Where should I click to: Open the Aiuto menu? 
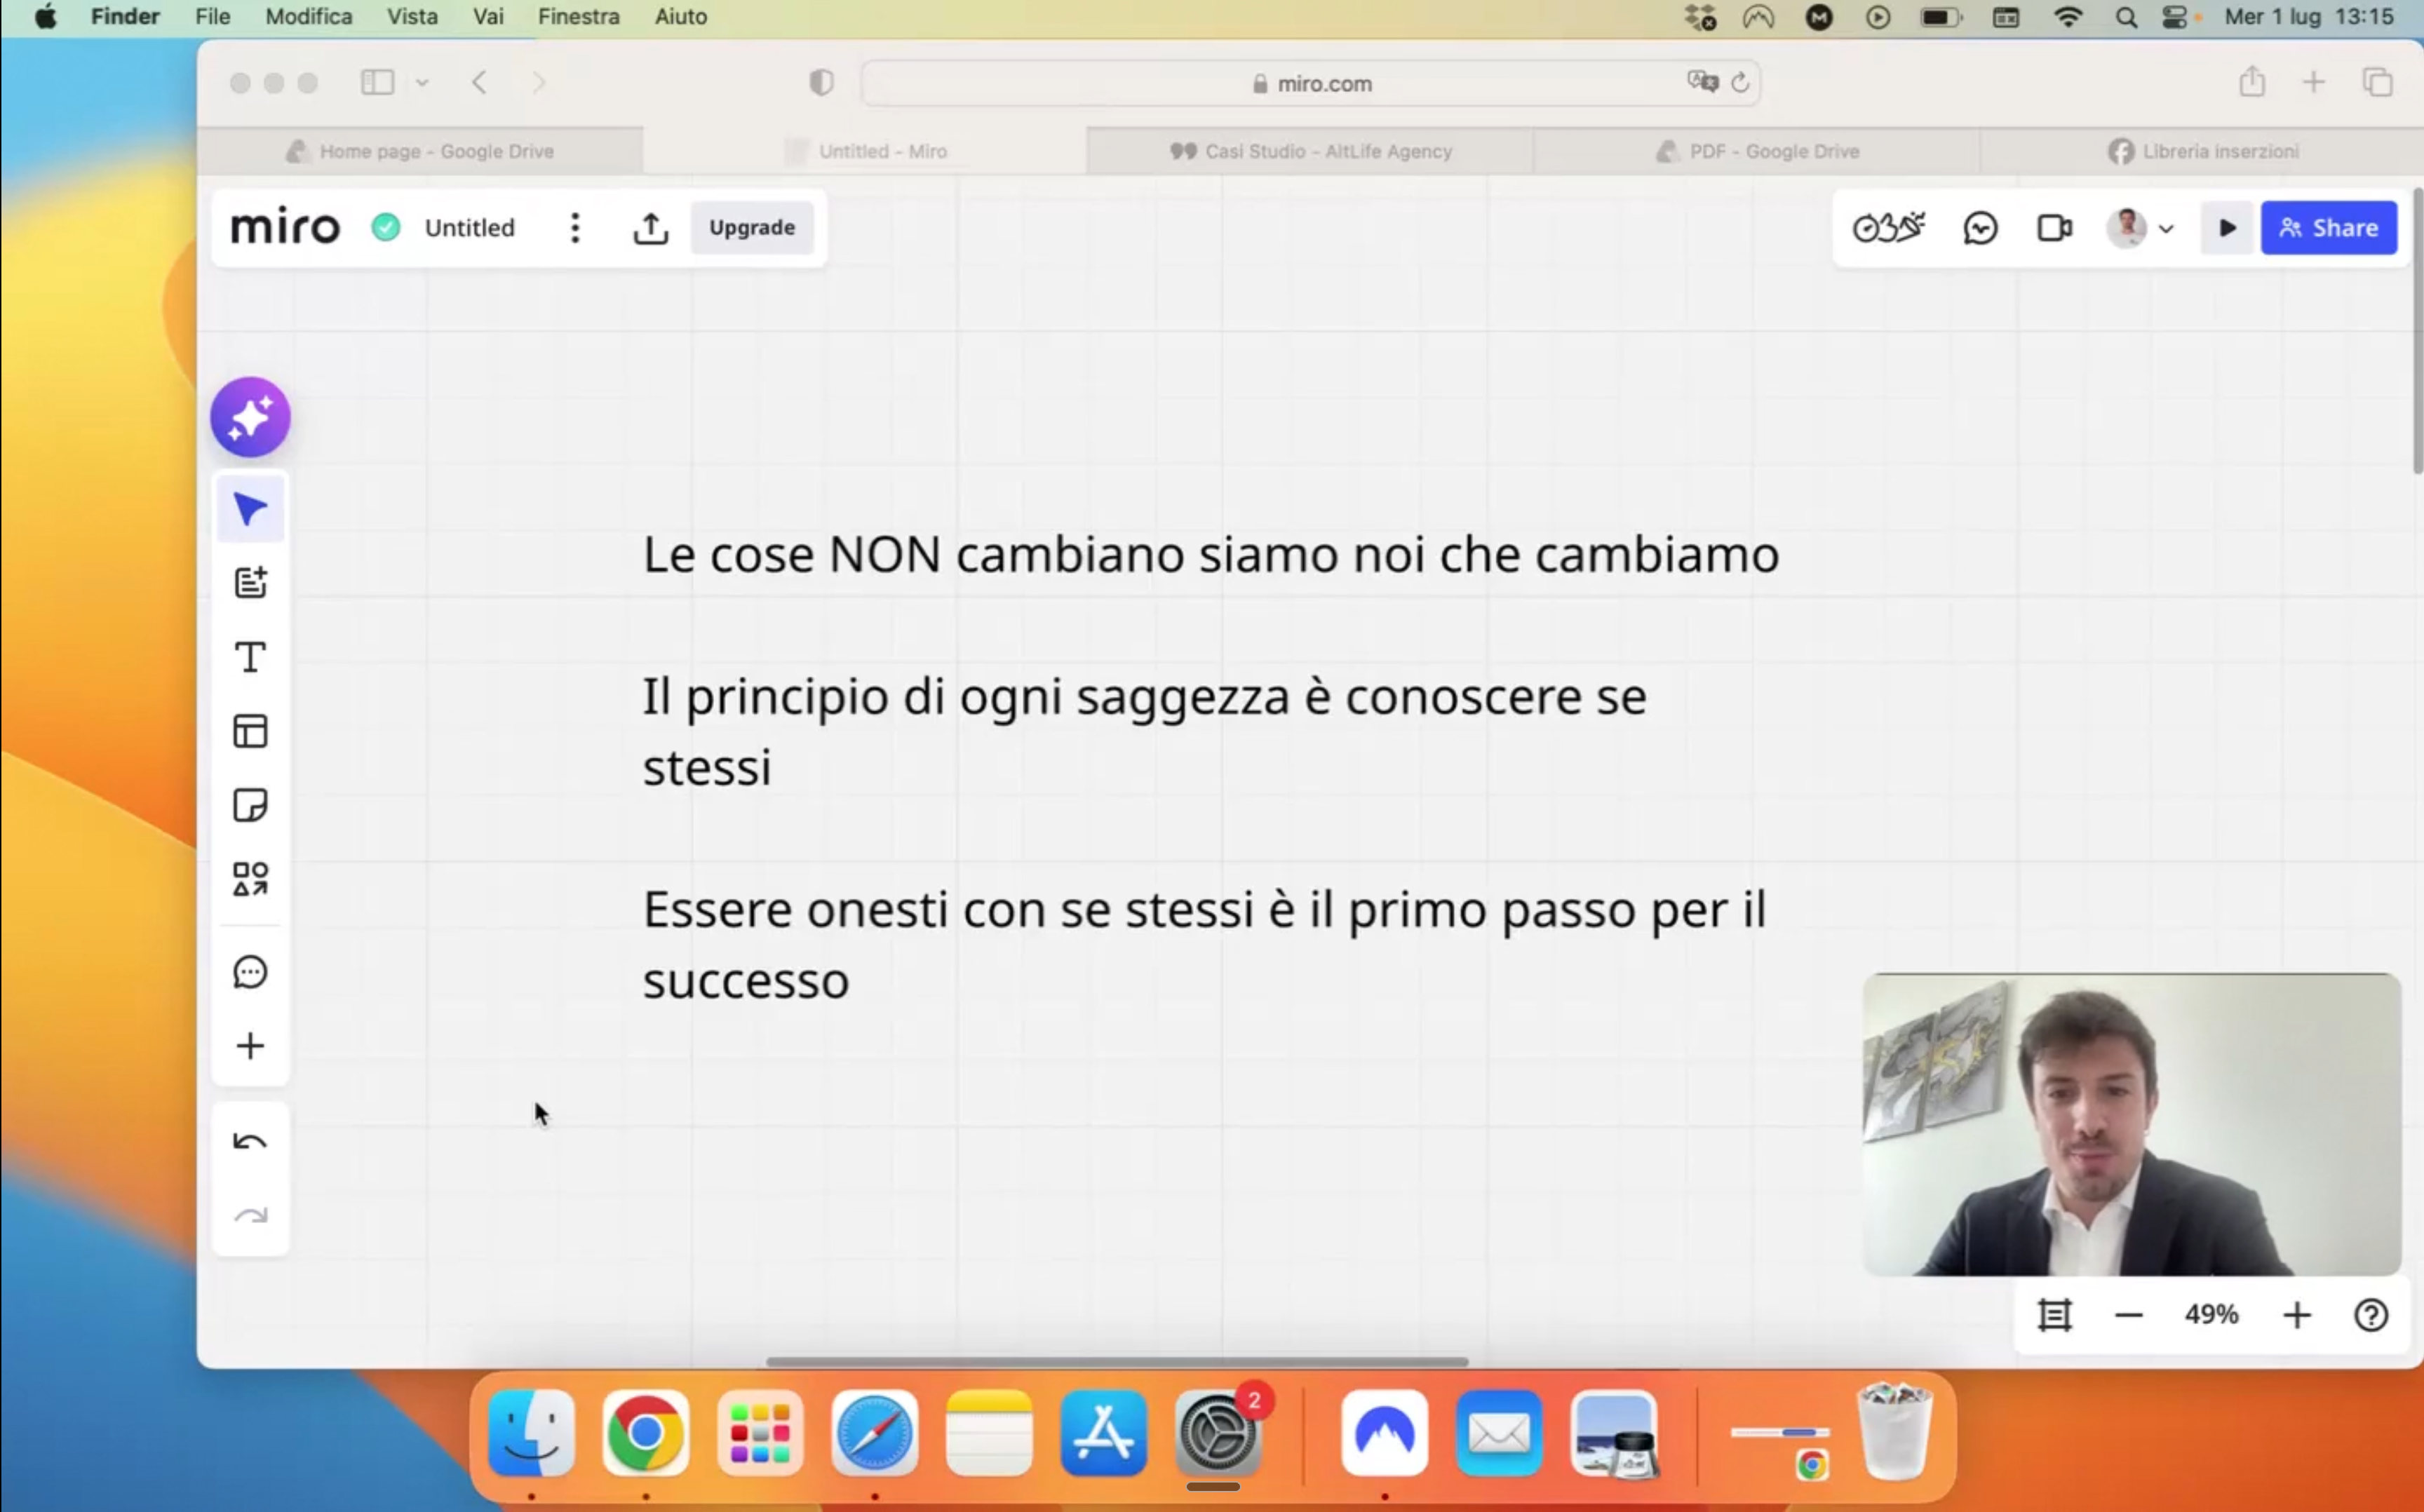[680, 17]
